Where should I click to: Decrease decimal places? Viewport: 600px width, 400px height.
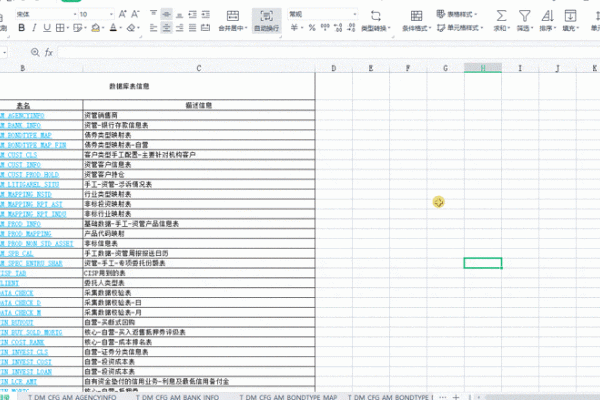tap(351, 27)
